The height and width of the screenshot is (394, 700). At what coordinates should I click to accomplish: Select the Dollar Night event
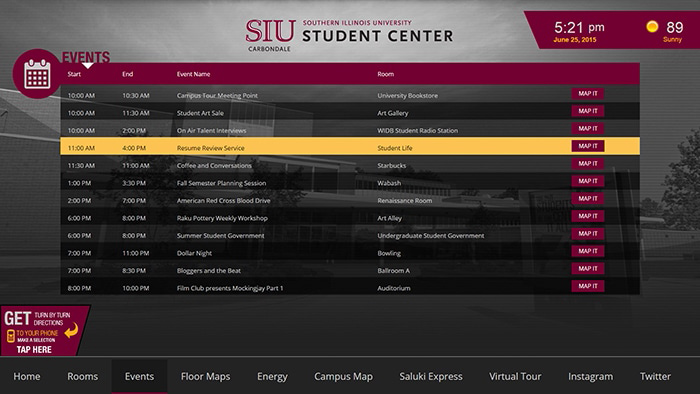pos(350,252)
